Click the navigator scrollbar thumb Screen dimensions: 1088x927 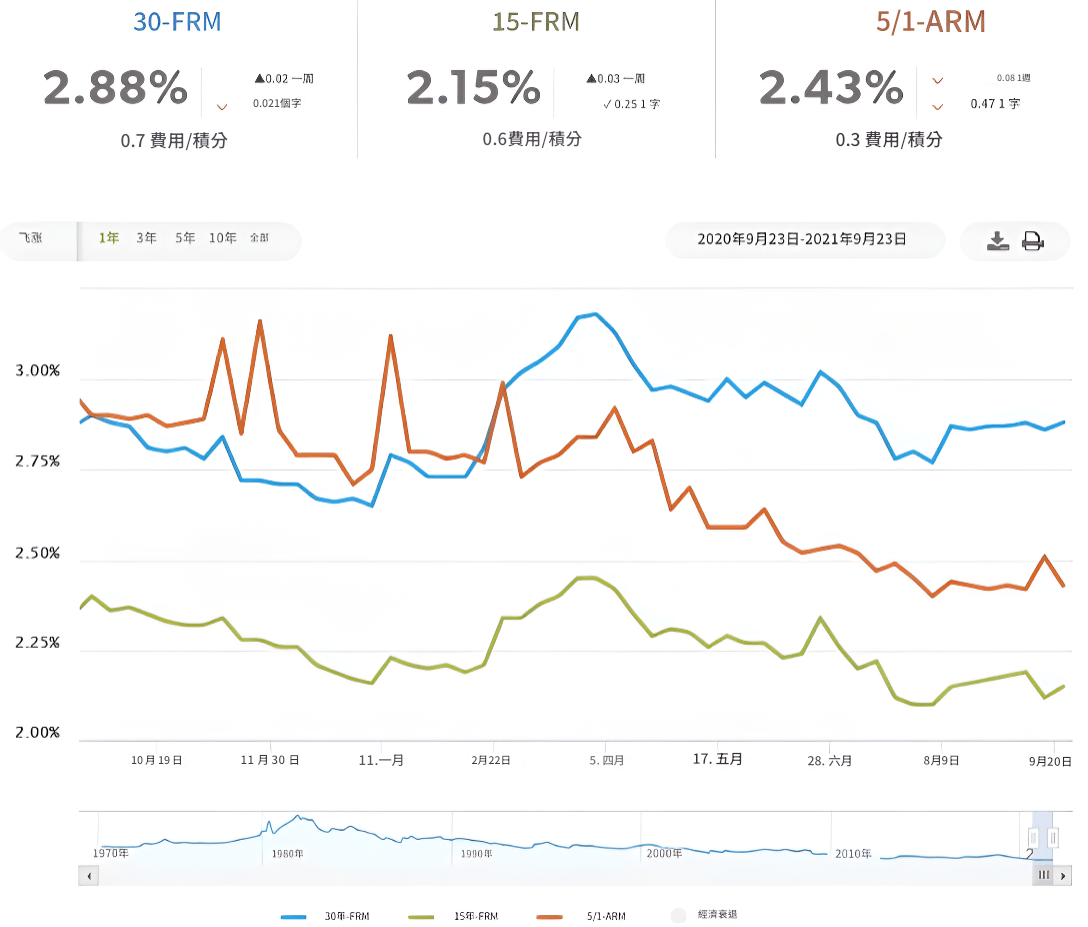[x=1044, y=876]
